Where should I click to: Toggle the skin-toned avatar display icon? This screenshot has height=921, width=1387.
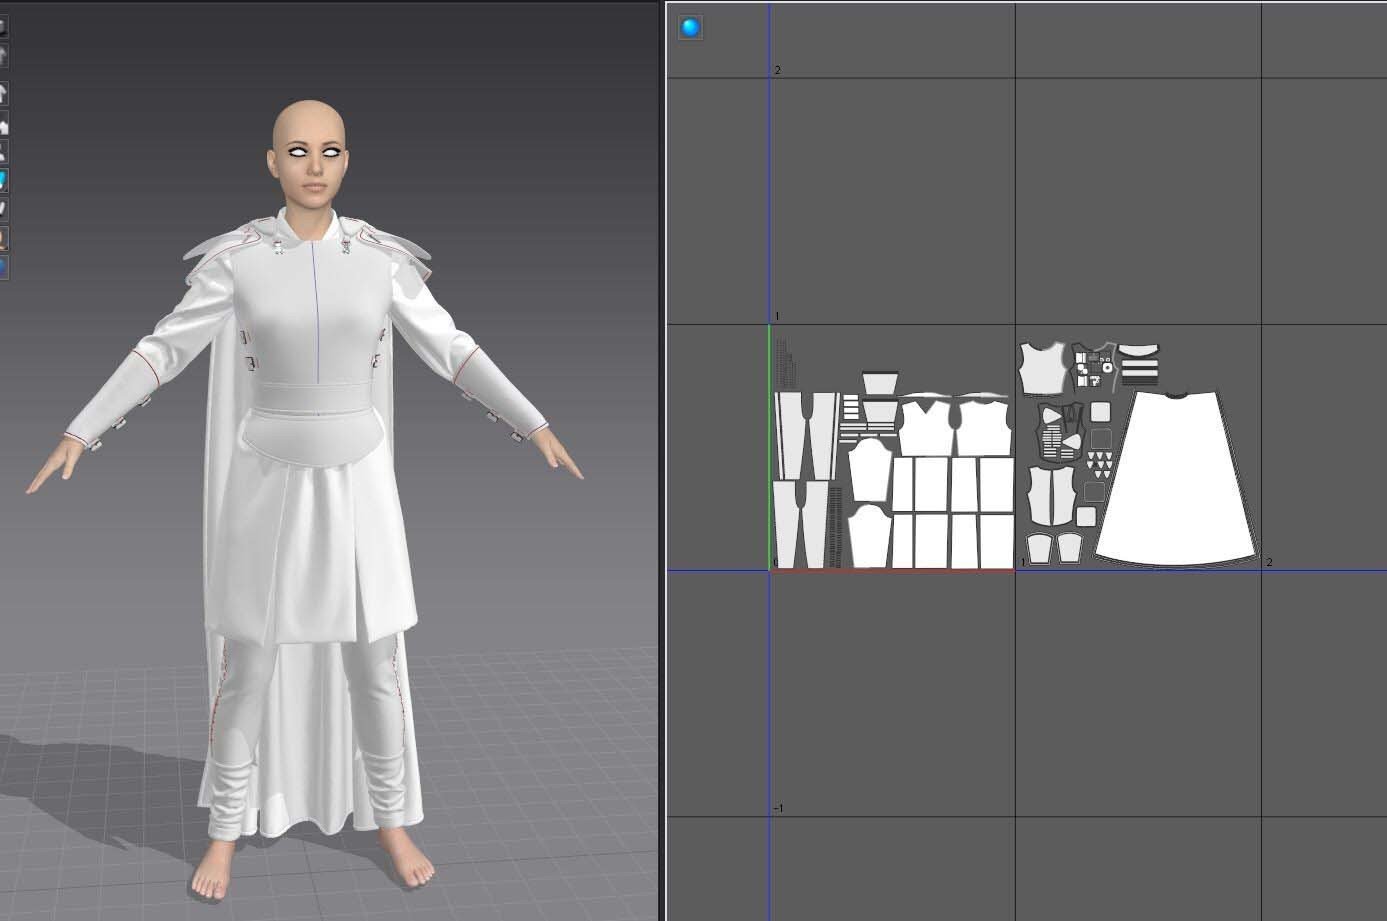3,239
